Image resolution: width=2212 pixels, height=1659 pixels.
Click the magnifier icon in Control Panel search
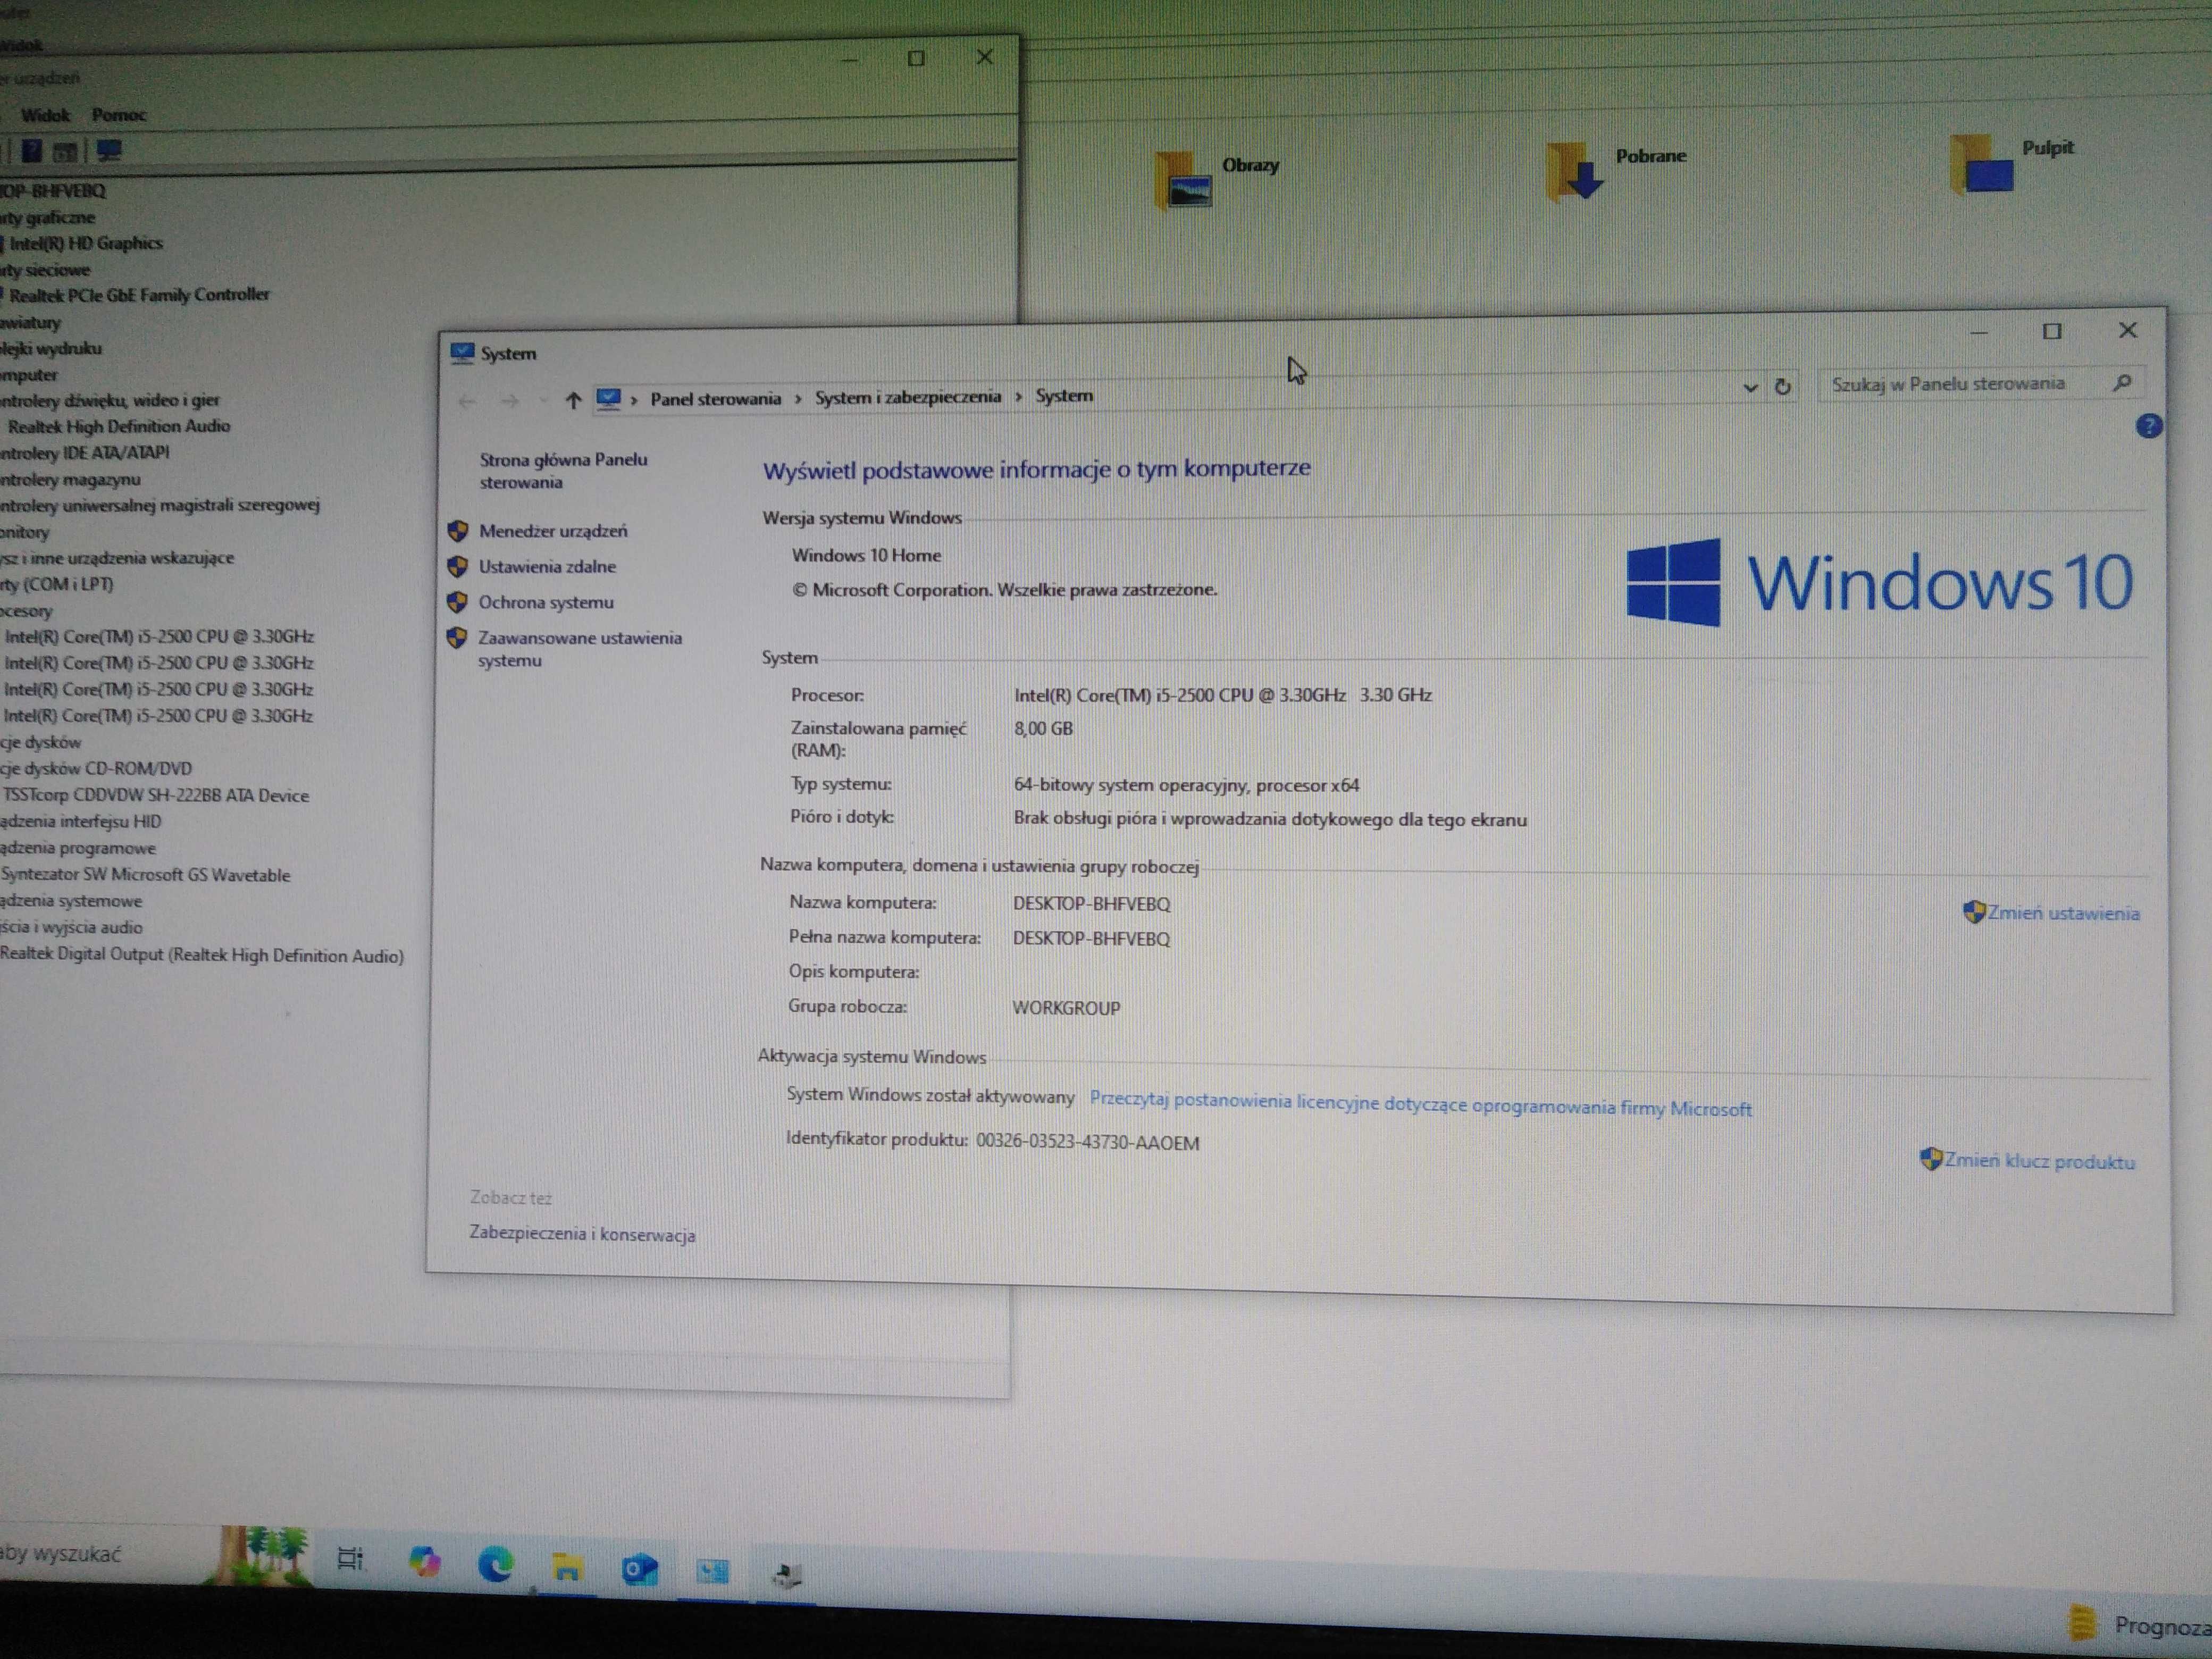pos(2122,382)
